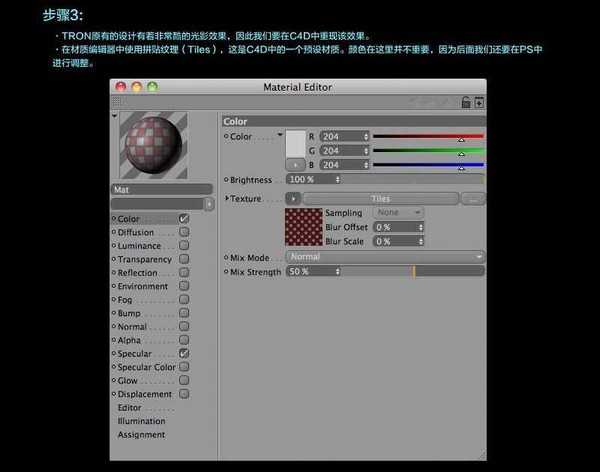Image resolution: width=600 pixels, height=472 pixels.
Task: Expand the Texture disclosure triangle
Action: click(228, 199)
